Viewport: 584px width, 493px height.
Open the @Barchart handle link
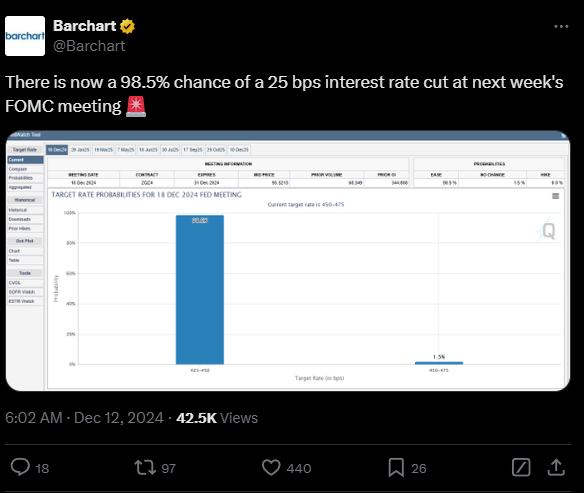pyautogui.click(x=89, y=46)
